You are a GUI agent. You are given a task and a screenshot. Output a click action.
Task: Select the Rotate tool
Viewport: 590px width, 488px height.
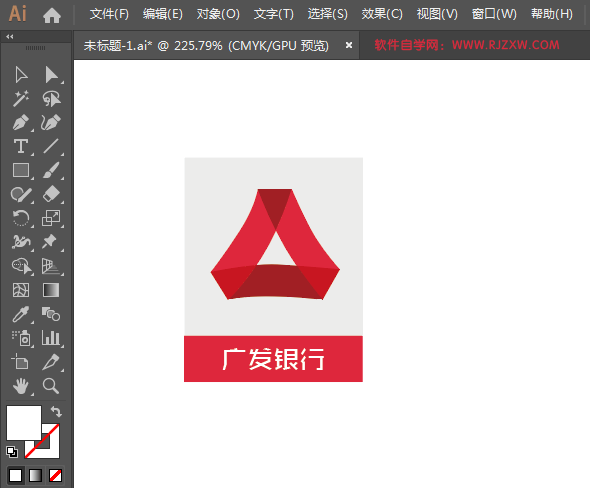(x=21, y=218)
